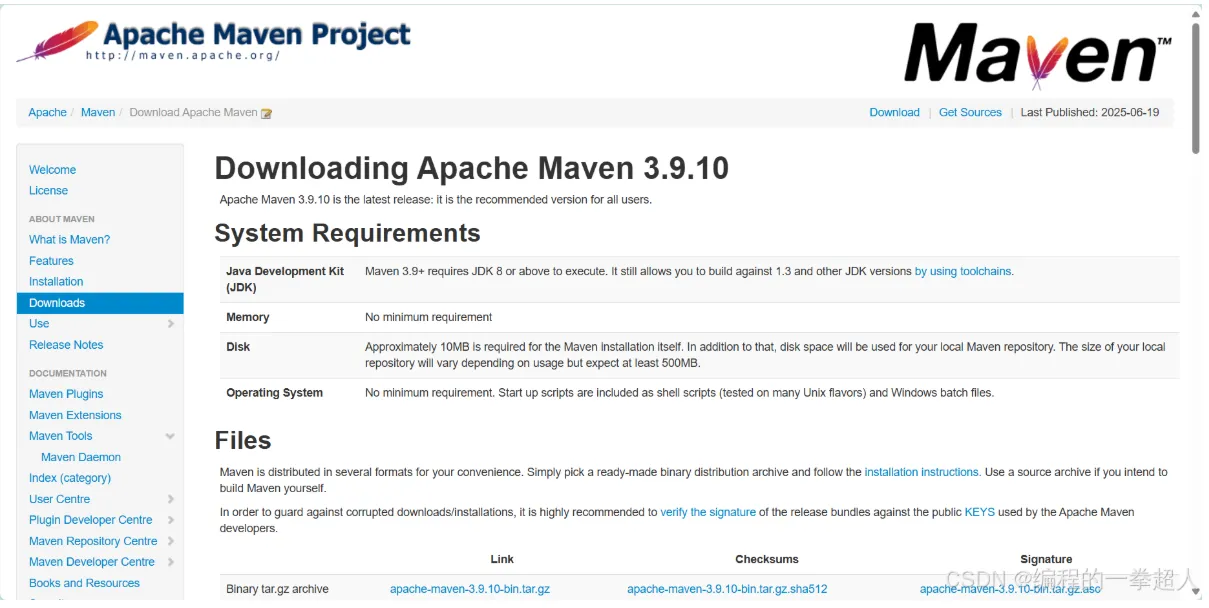The height and width of the screenshot is (608, 1209).
Task: Click 'Last Published: 2025-06-19' text
Action: (x=1090, y=113)
